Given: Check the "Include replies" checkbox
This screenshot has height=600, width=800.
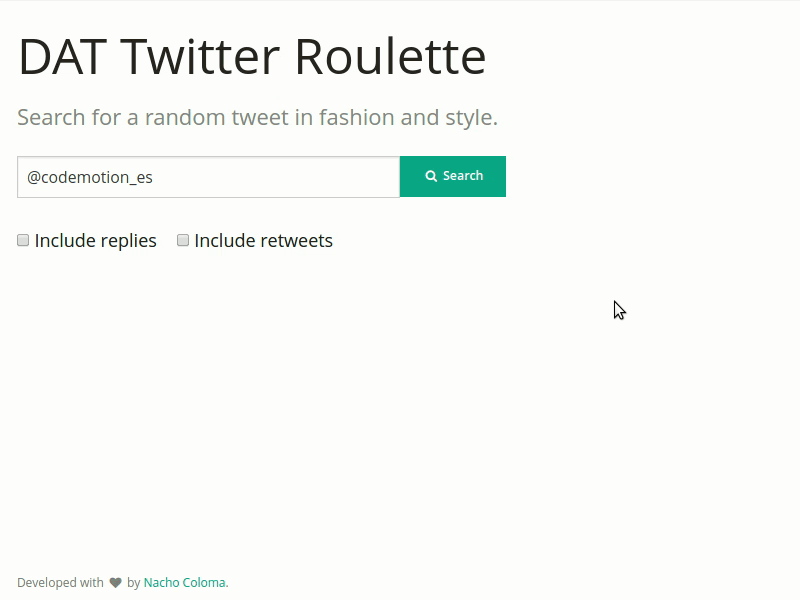Looking at the screenshot, I should 23,240.
